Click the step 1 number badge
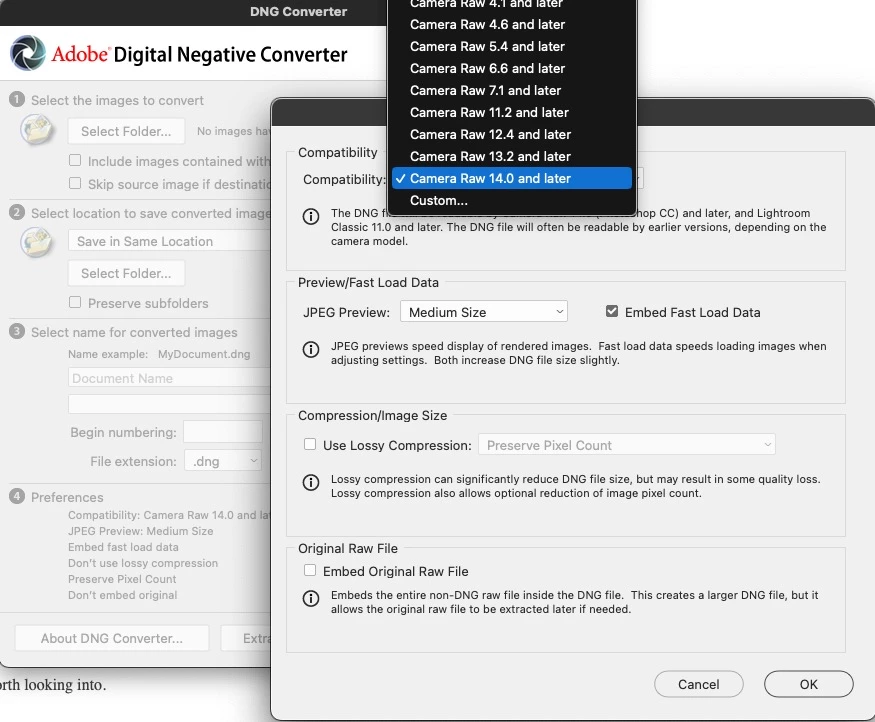The width and height of the screenshot is (875, 722). click(x=17, y=99)
